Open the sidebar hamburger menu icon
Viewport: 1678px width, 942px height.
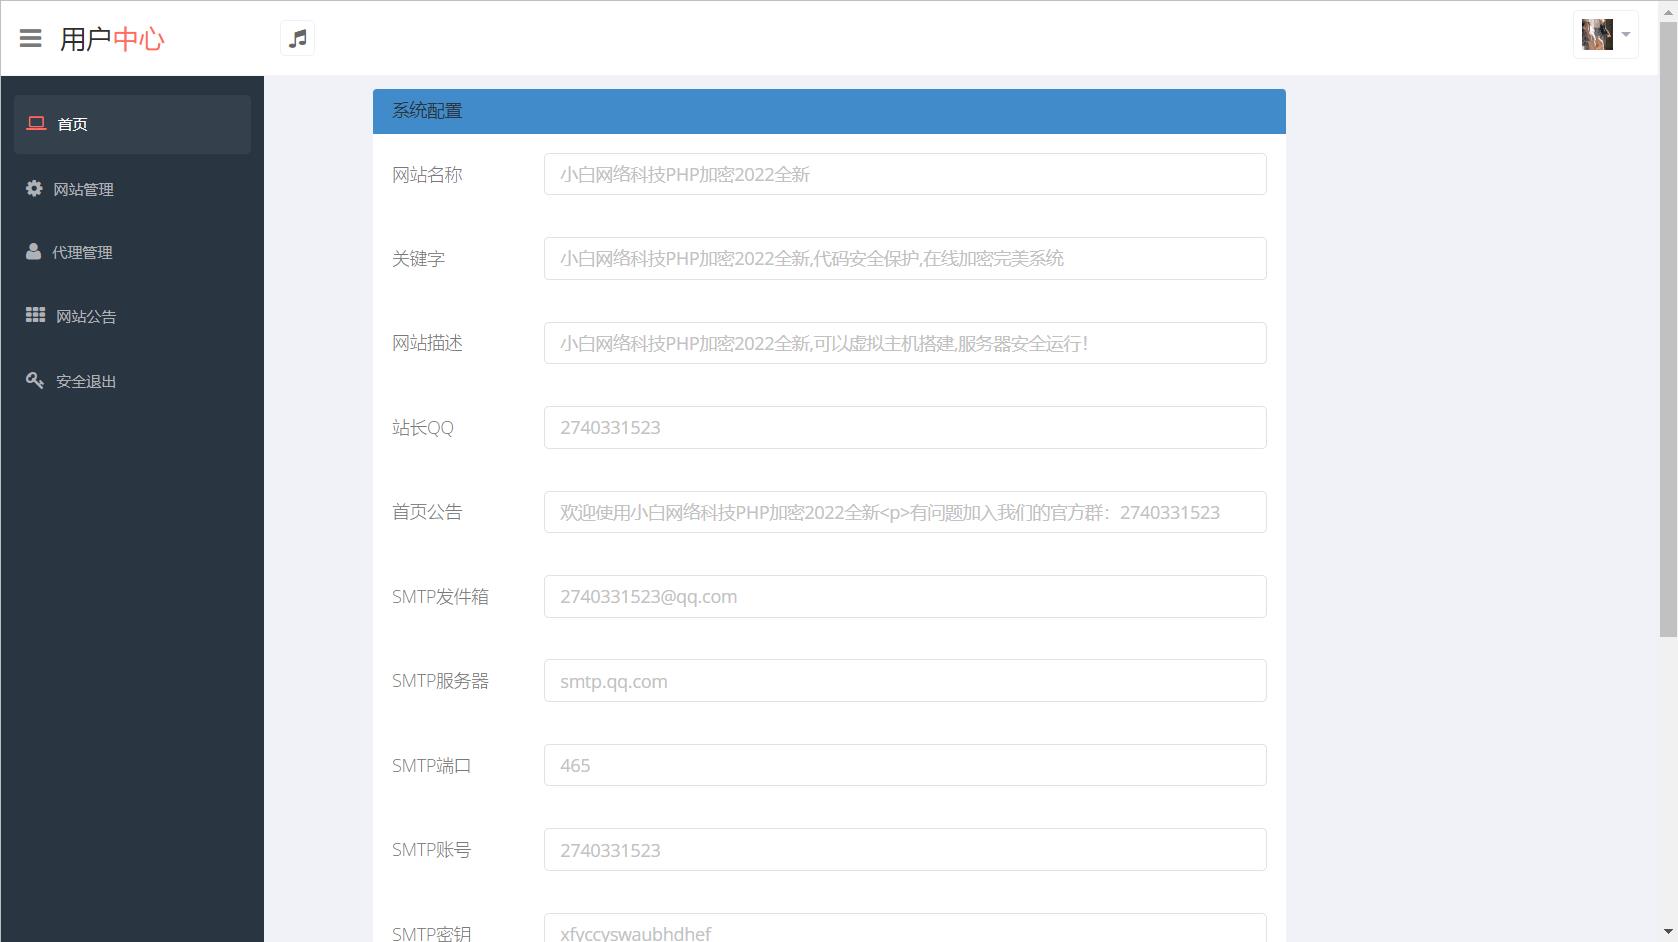pos(32,38)
